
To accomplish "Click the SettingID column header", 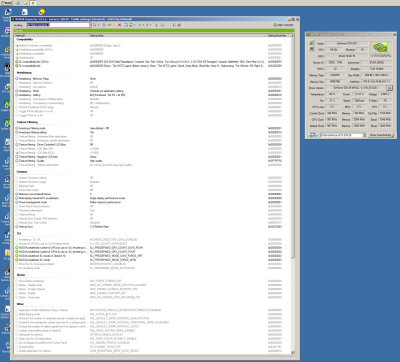I will 52,35.
